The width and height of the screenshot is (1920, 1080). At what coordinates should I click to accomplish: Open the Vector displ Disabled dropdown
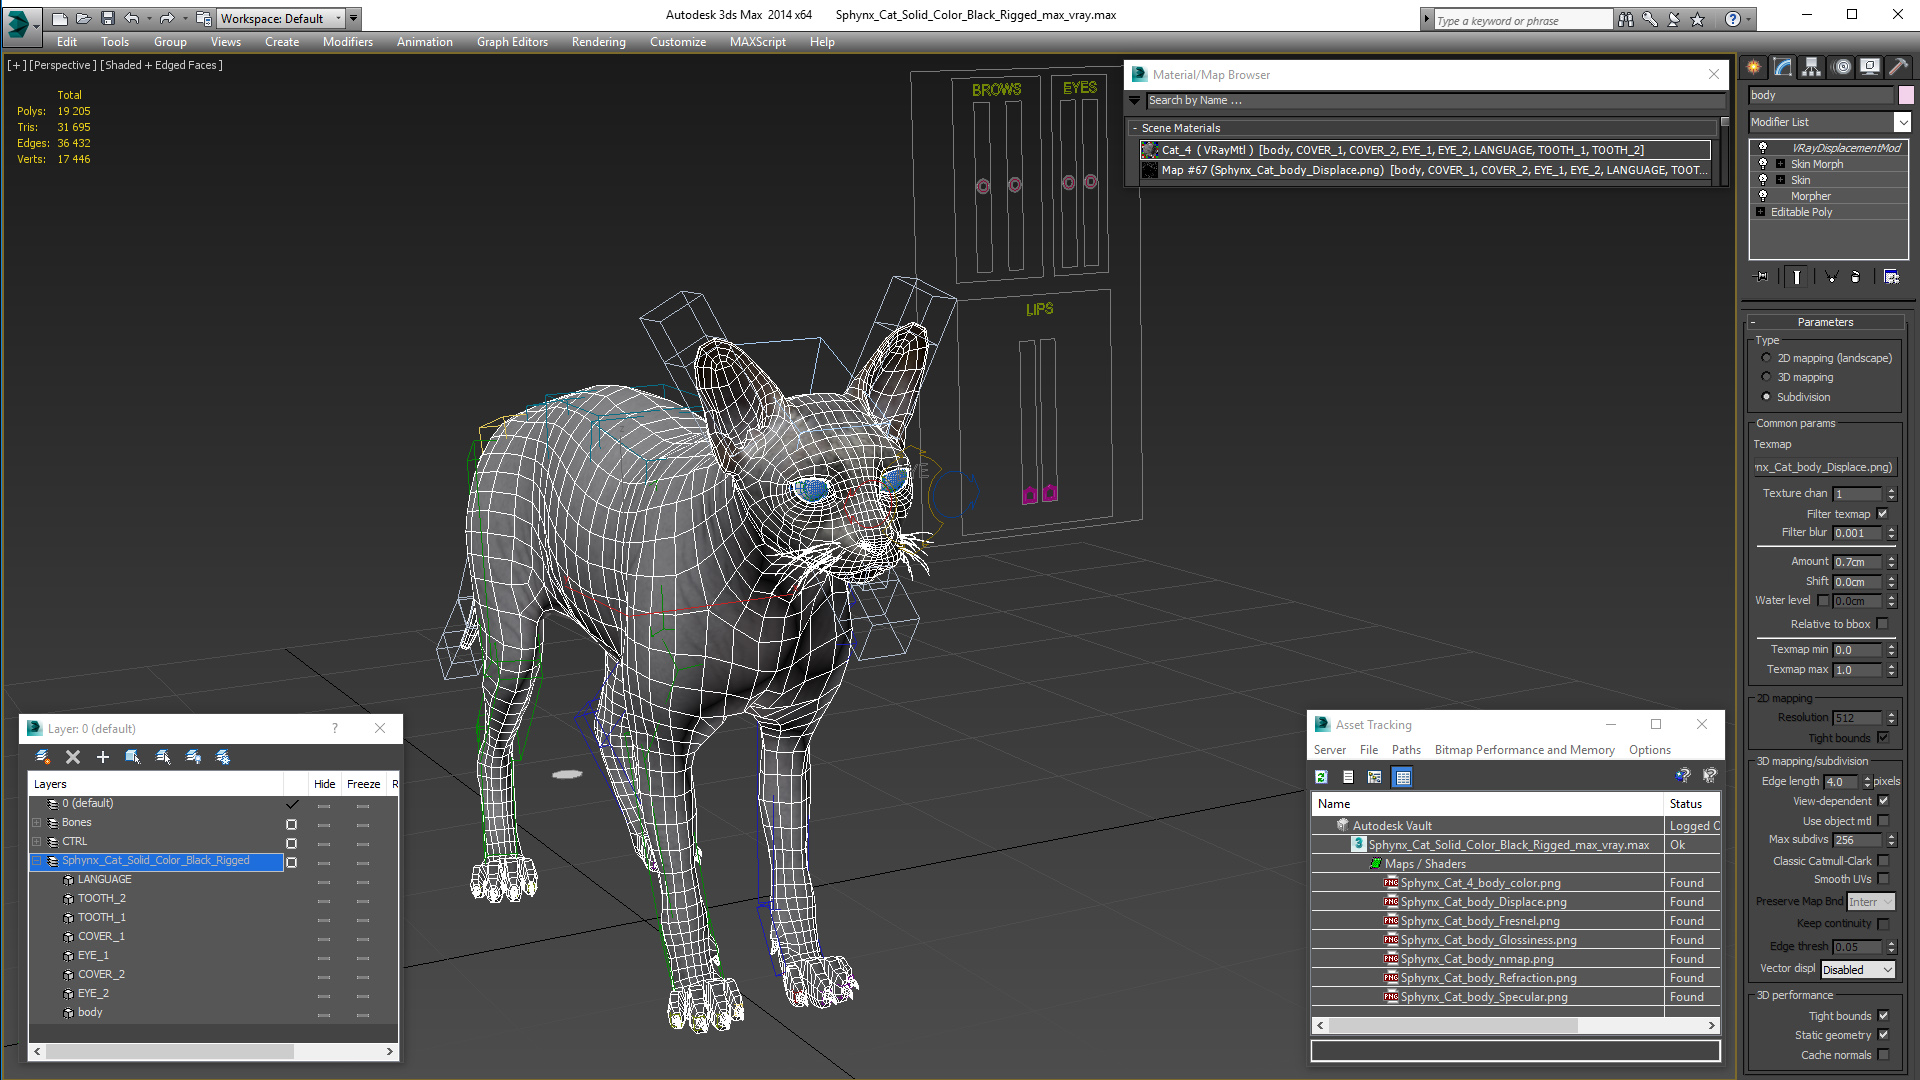[1858, 969]
